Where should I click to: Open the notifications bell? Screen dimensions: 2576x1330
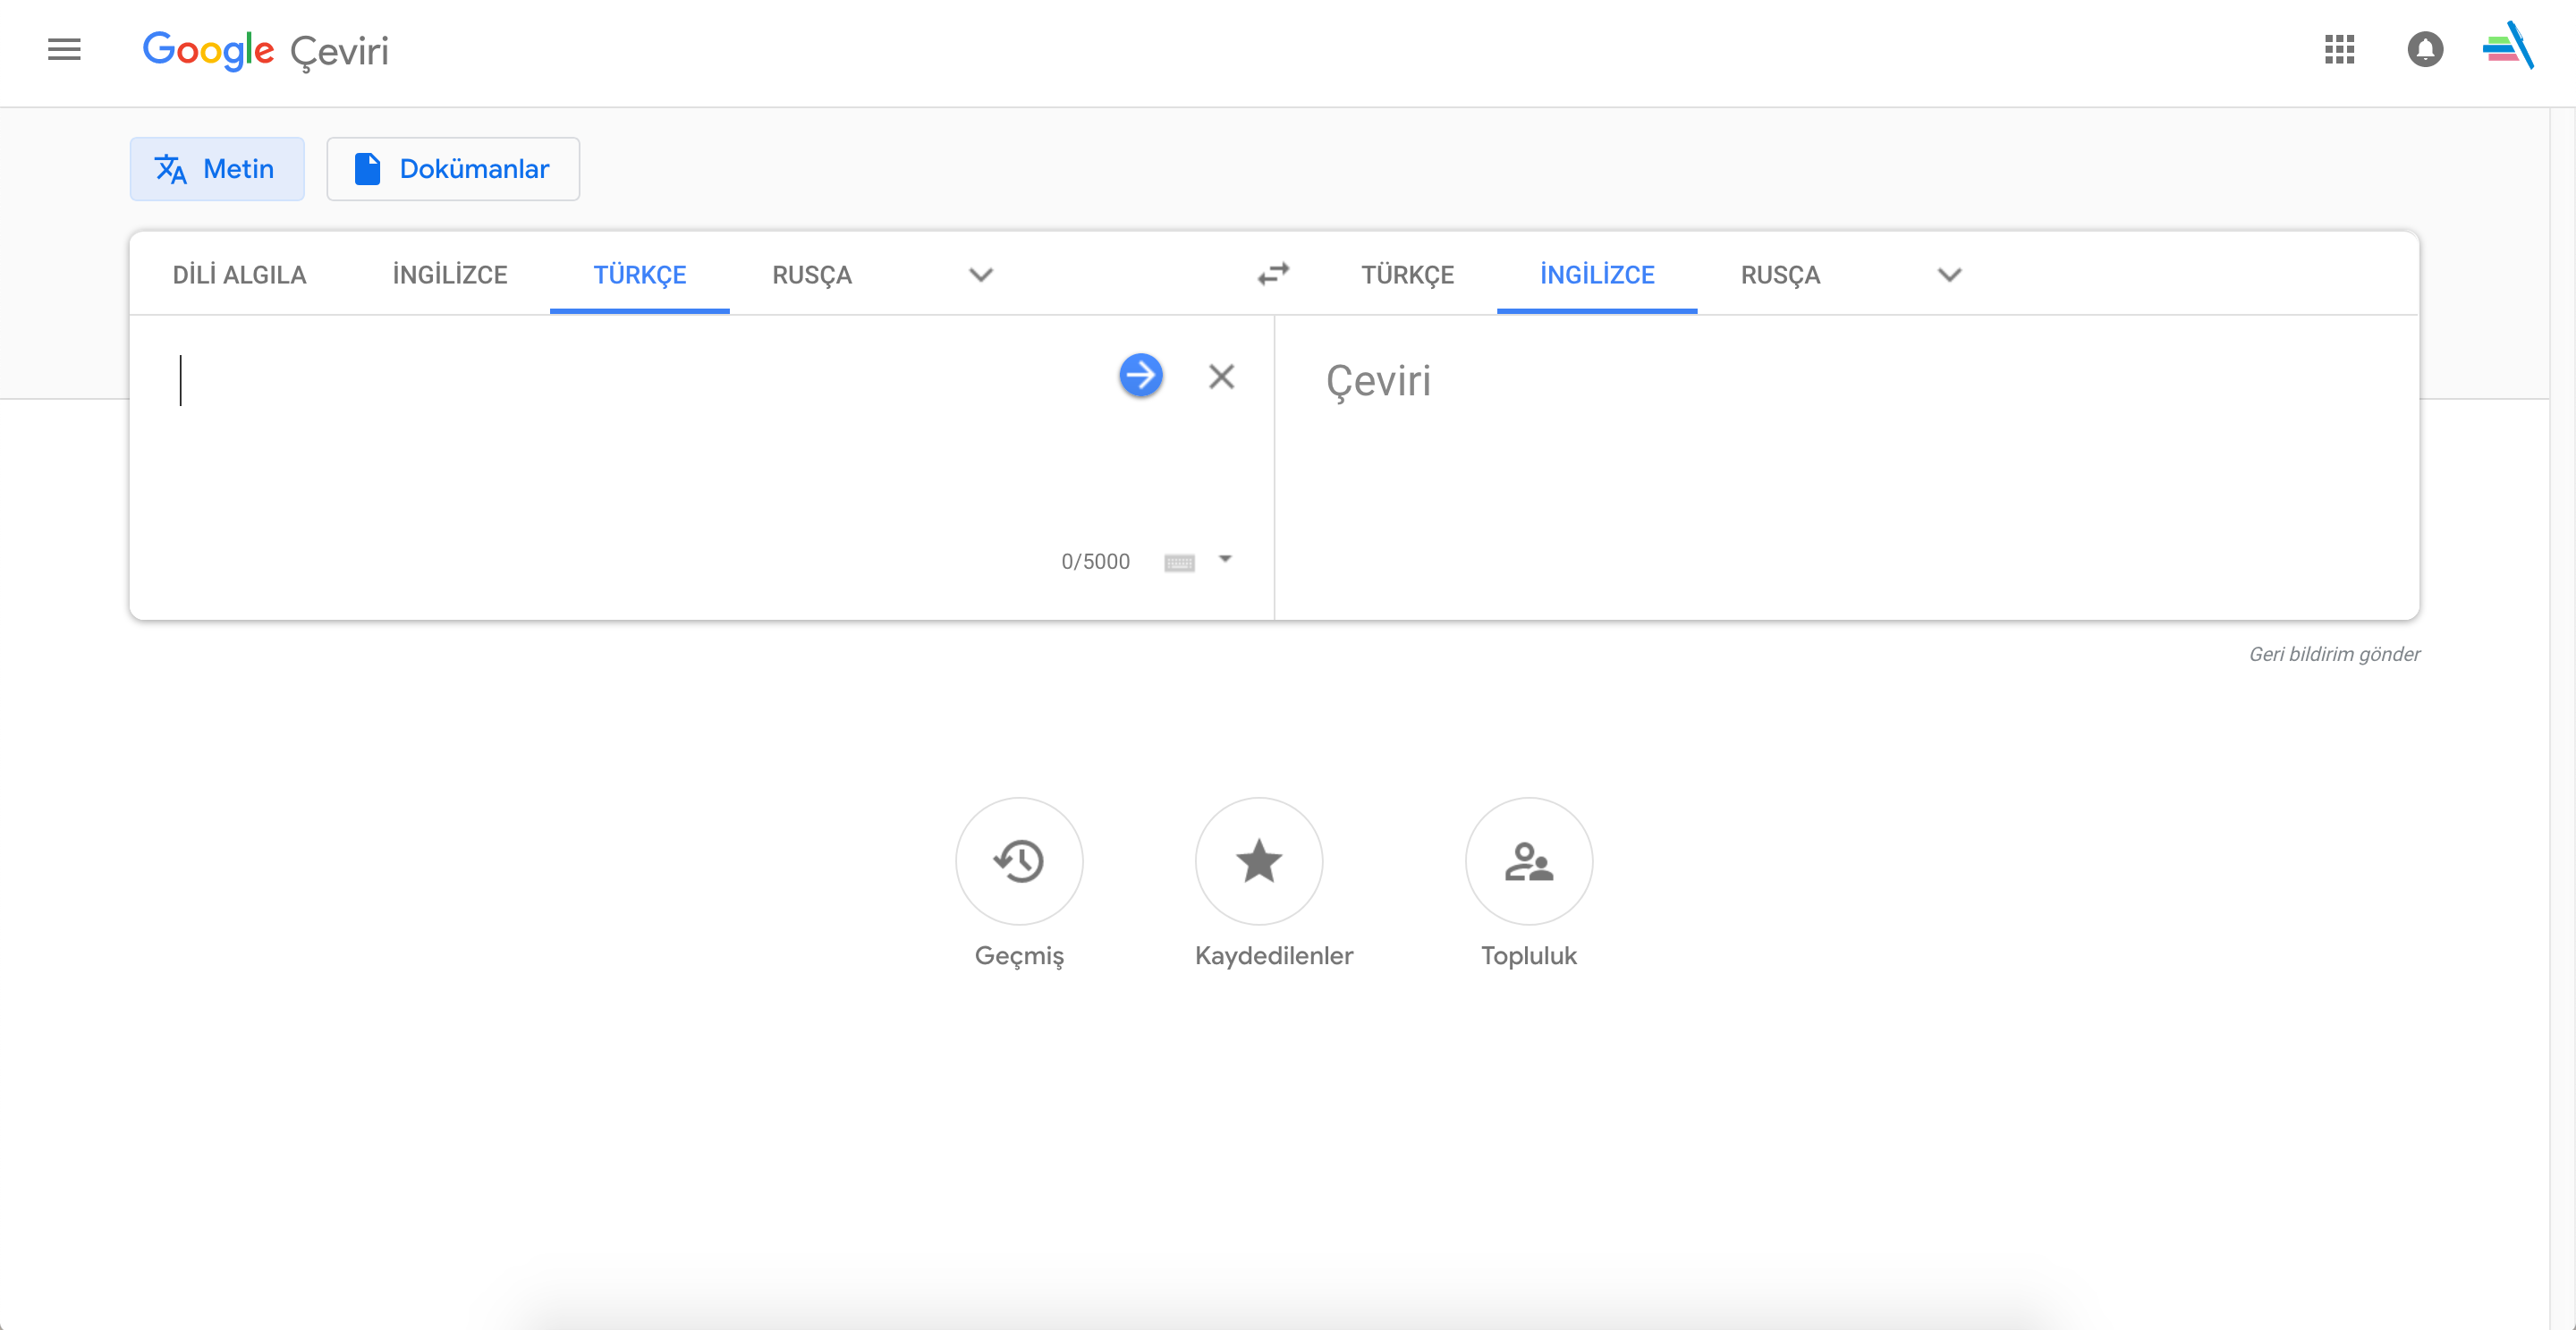point(2425,49)
